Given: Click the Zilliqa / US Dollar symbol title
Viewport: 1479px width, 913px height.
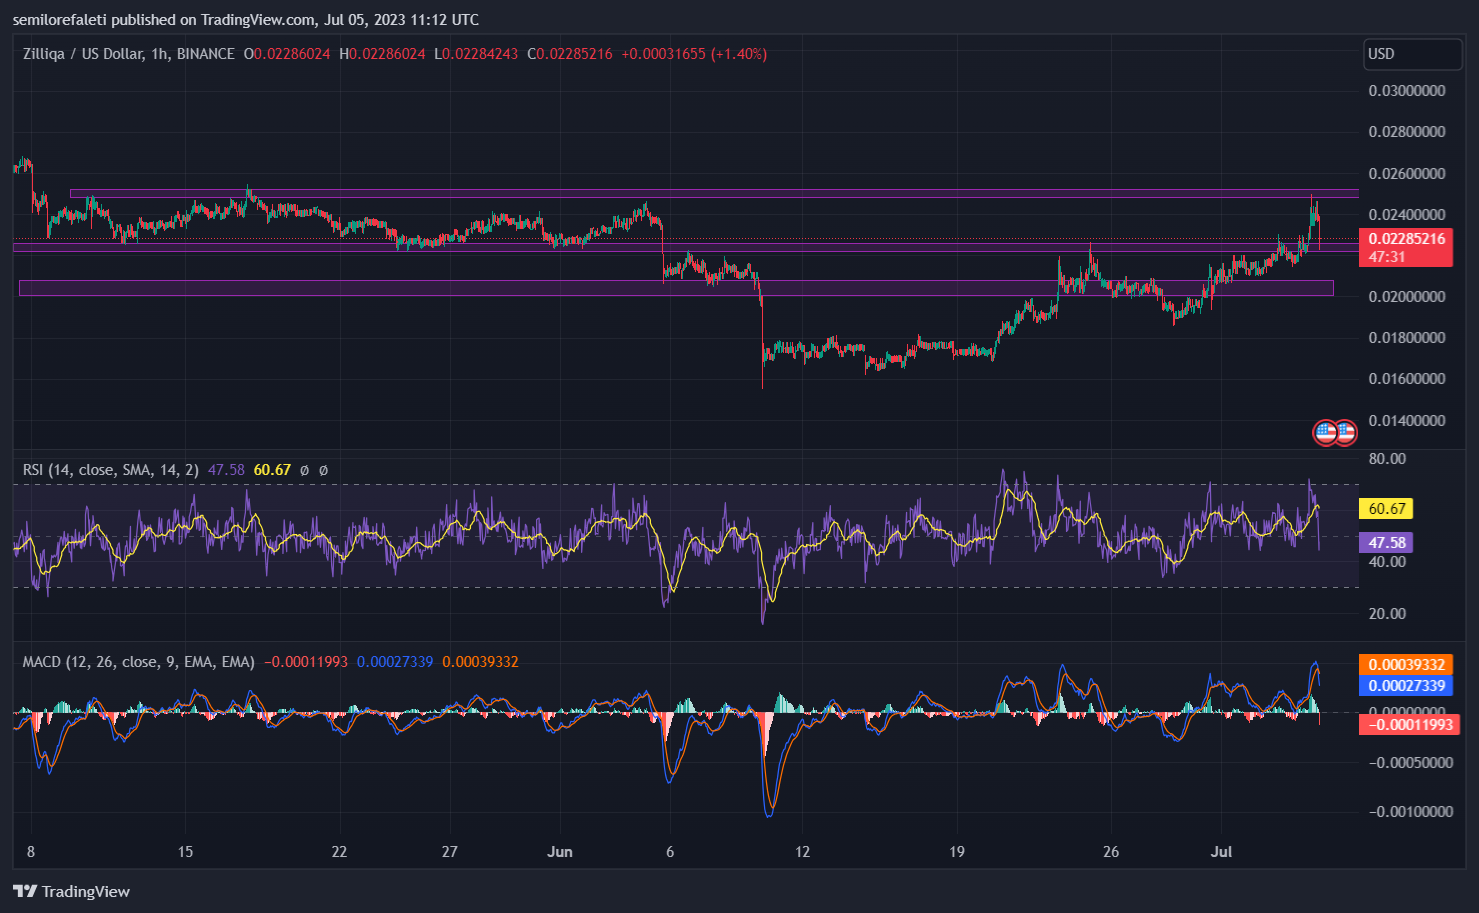Looking at the screenshot, I should click(129, 54).
